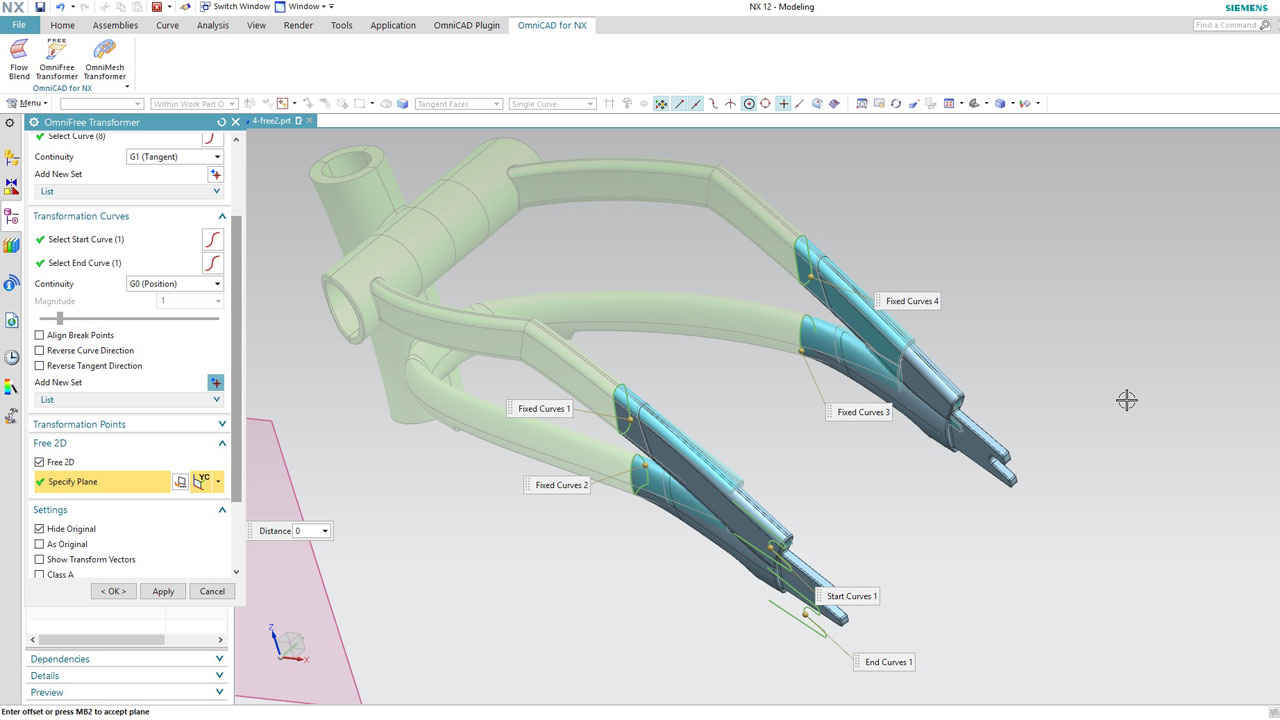
Task: Switch to the Analysis ribbon tab
Action: (x=213, y=25)
